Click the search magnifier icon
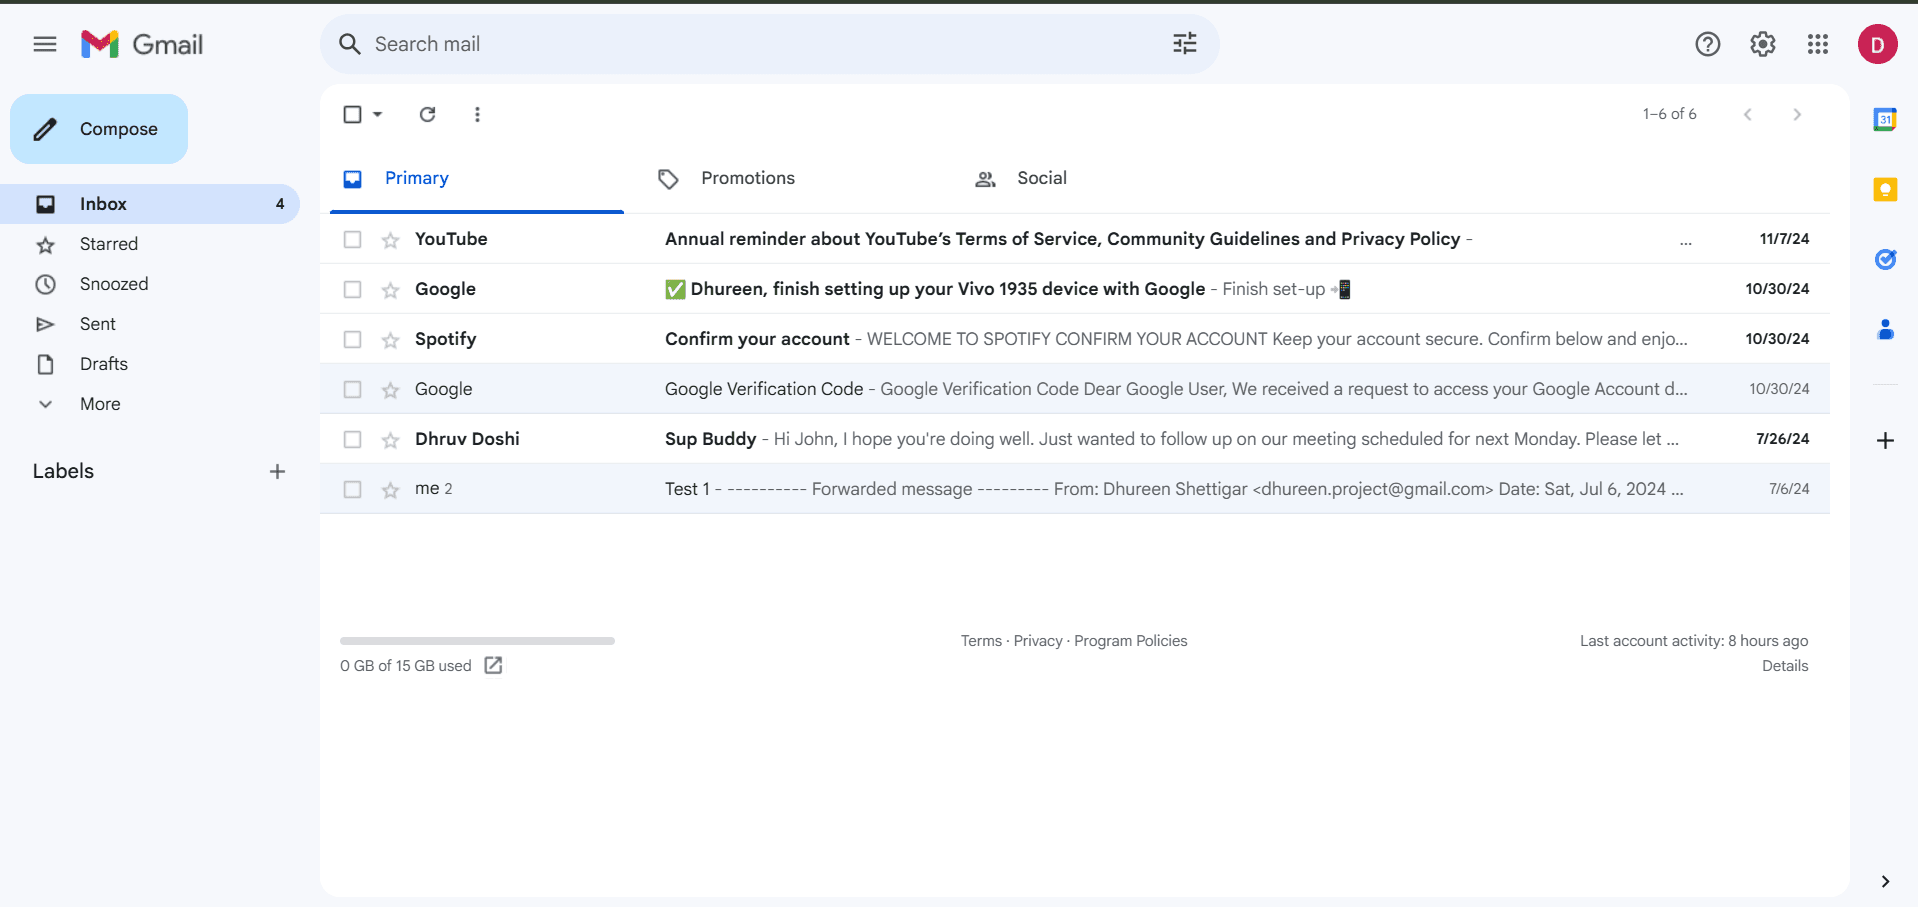Image resolution: width=1918 pixels, height=907 pixels. pos(349,44)
